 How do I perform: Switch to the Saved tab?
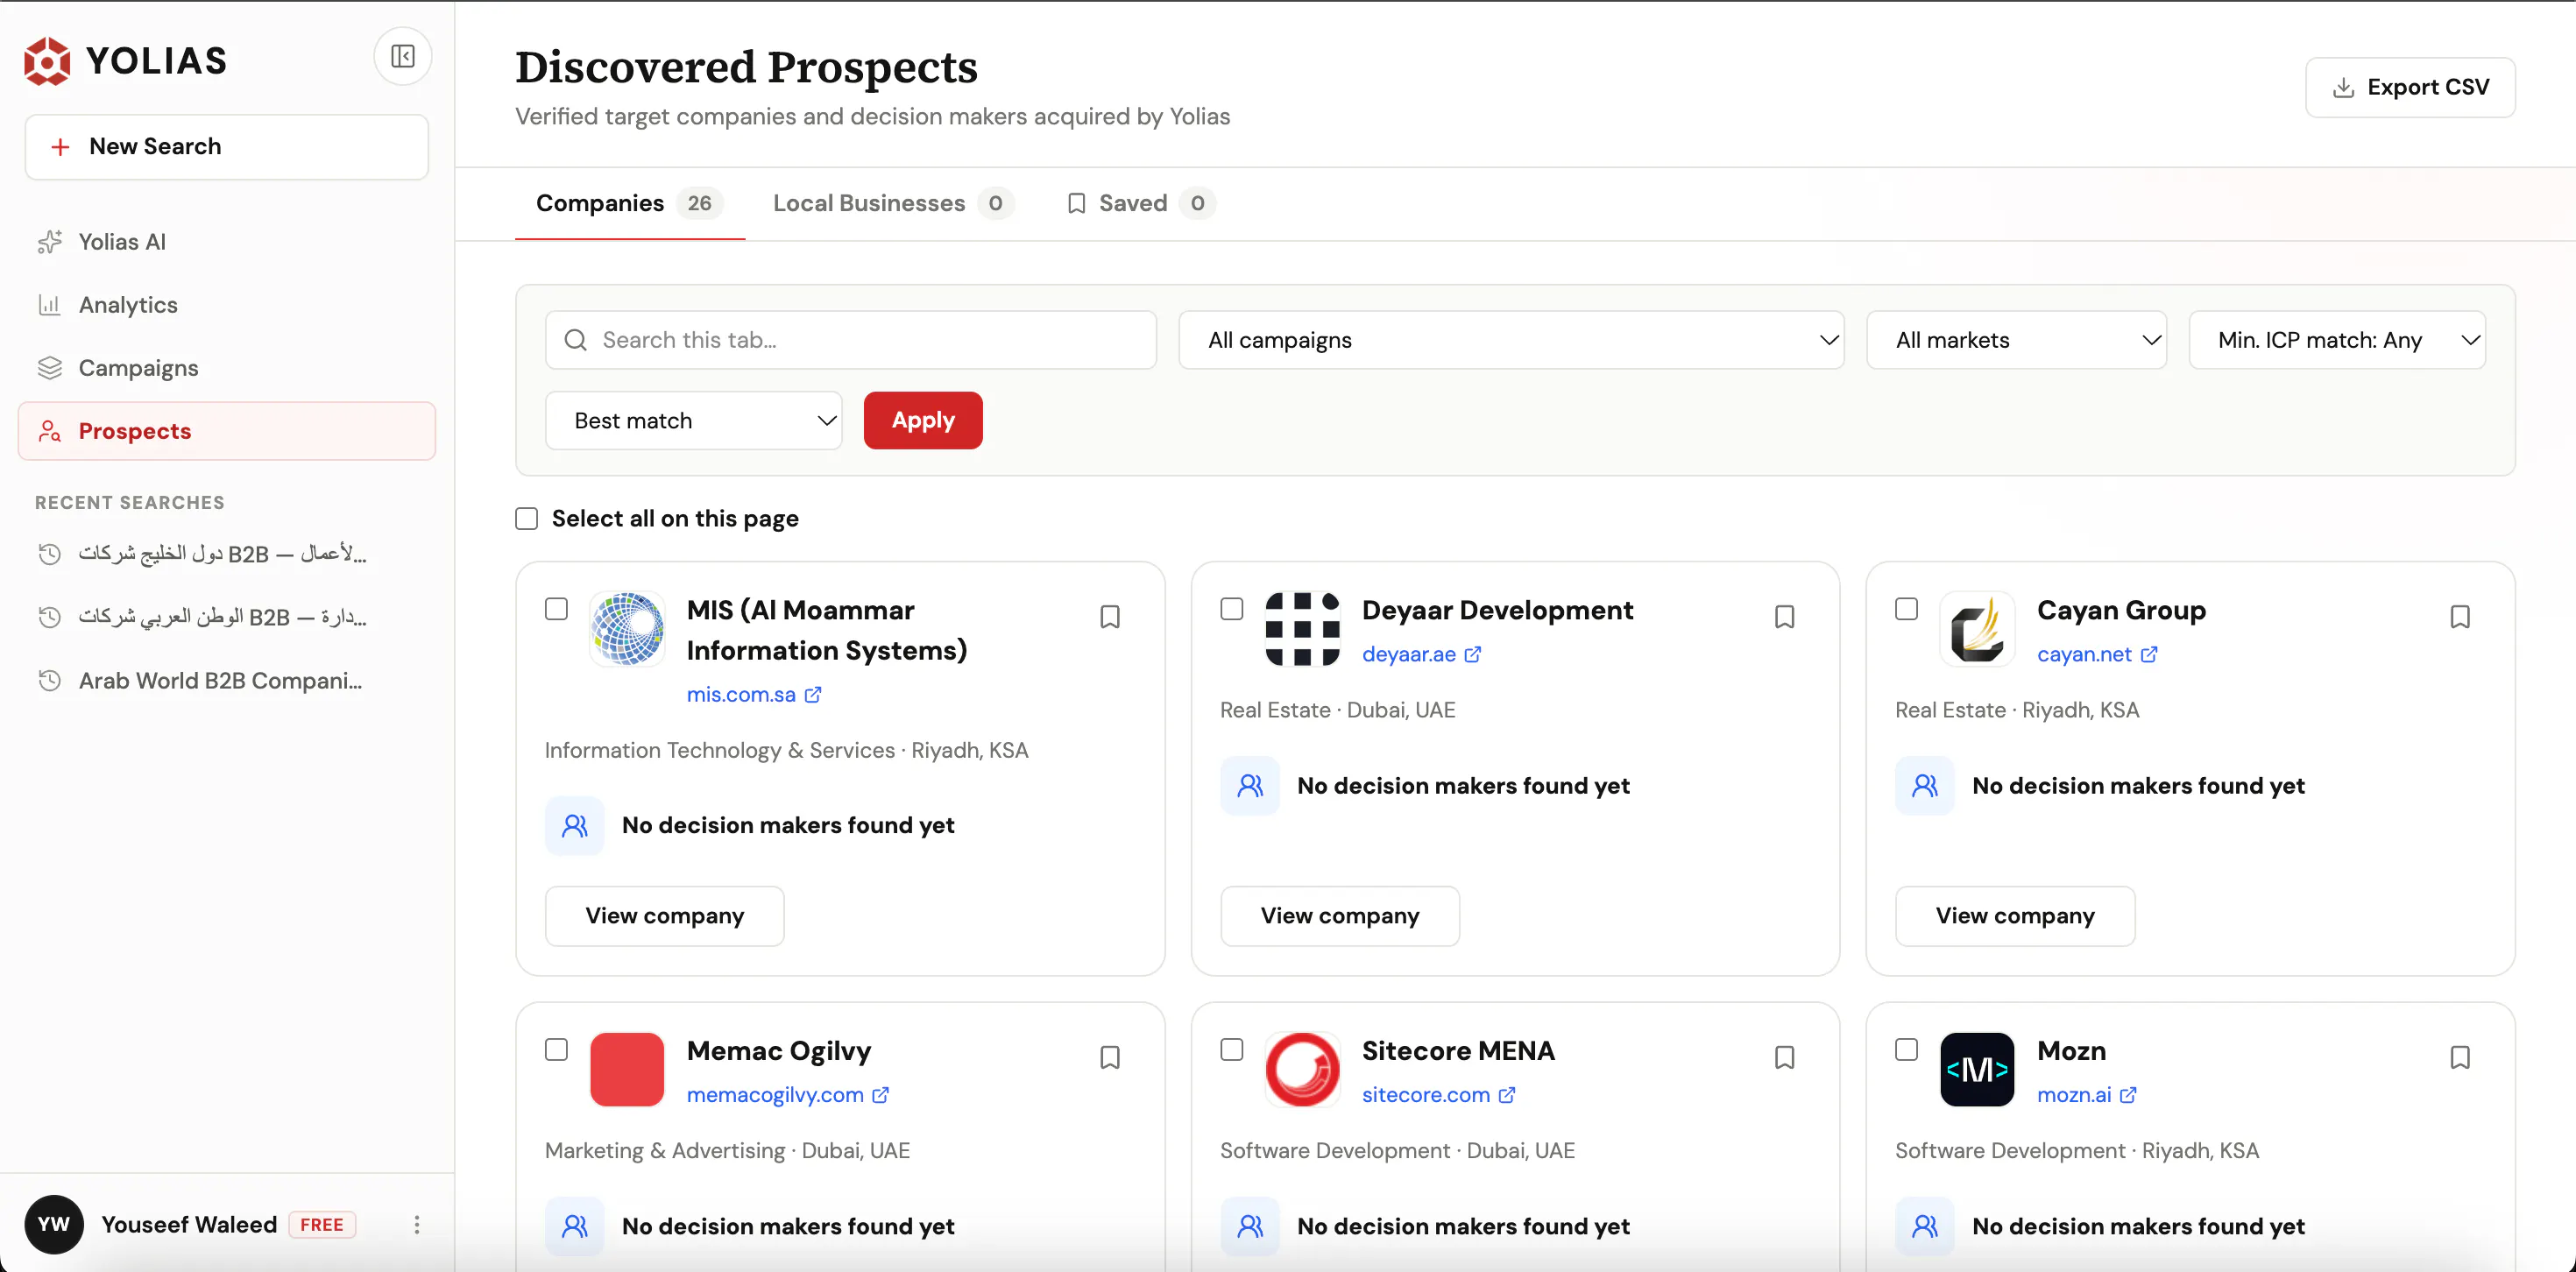[x=1140, y=203]
